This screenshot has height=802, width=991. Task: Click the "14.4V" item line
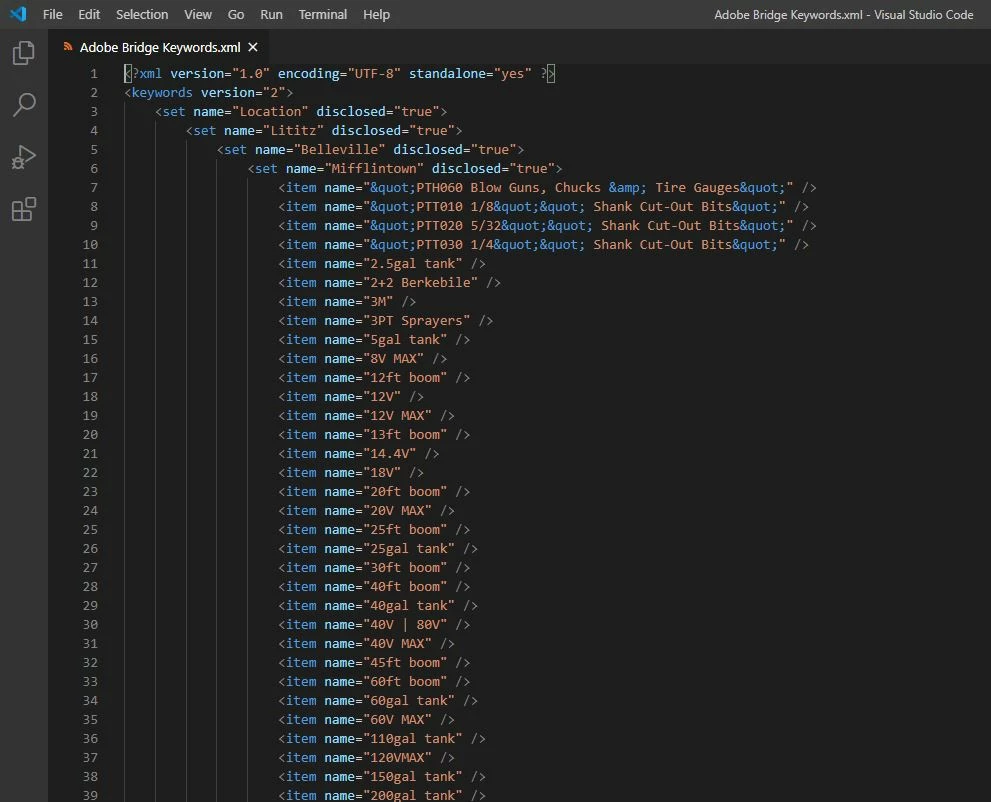point(359,454)
